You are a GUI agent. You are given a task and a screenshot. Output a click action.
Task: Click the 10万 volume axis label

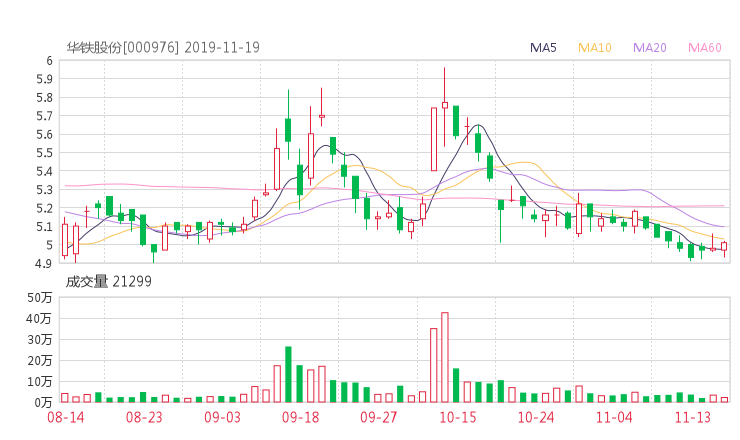(x=40, y=382)
